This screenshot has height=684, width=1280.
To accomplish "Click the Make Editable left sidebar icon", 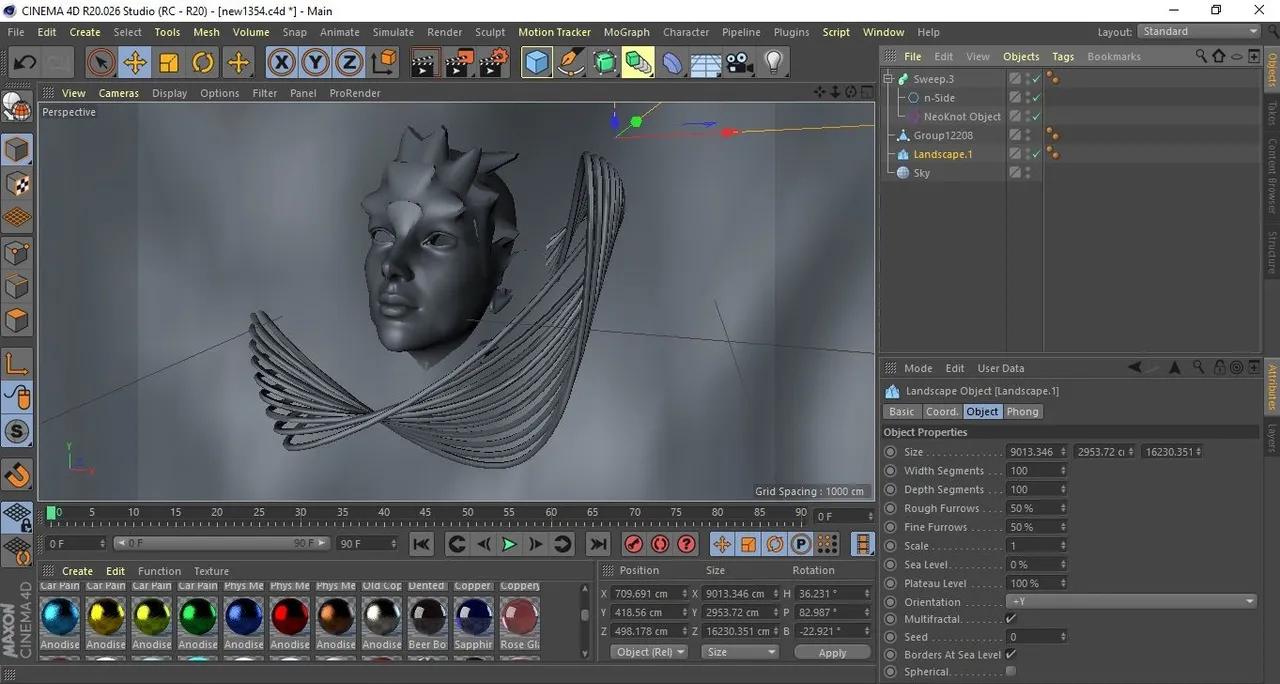I will coord(17,106).
